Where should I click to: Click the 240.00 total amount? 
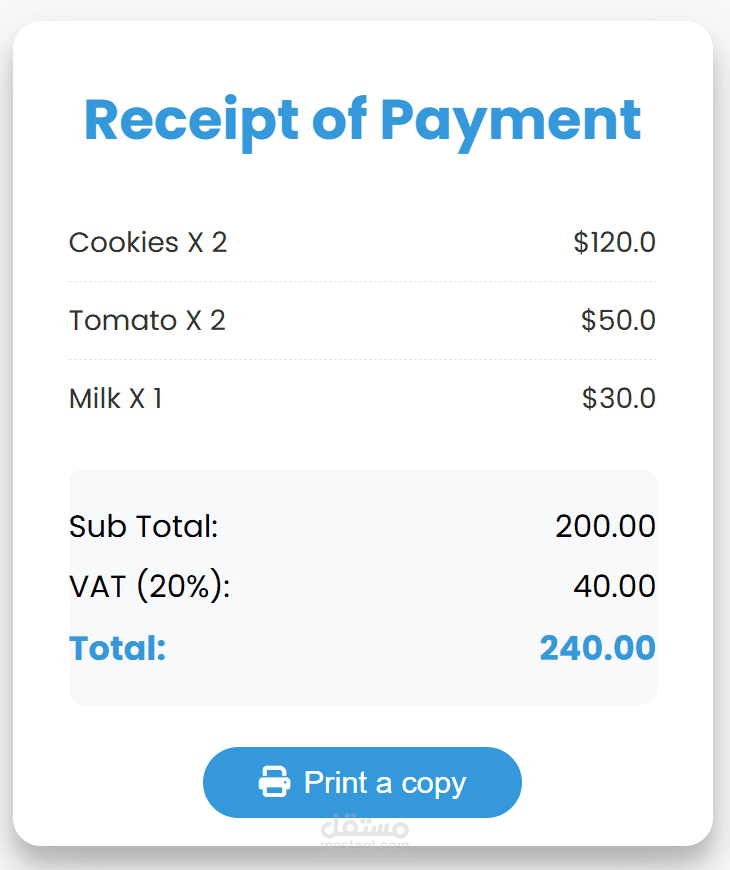click(598, 648)
